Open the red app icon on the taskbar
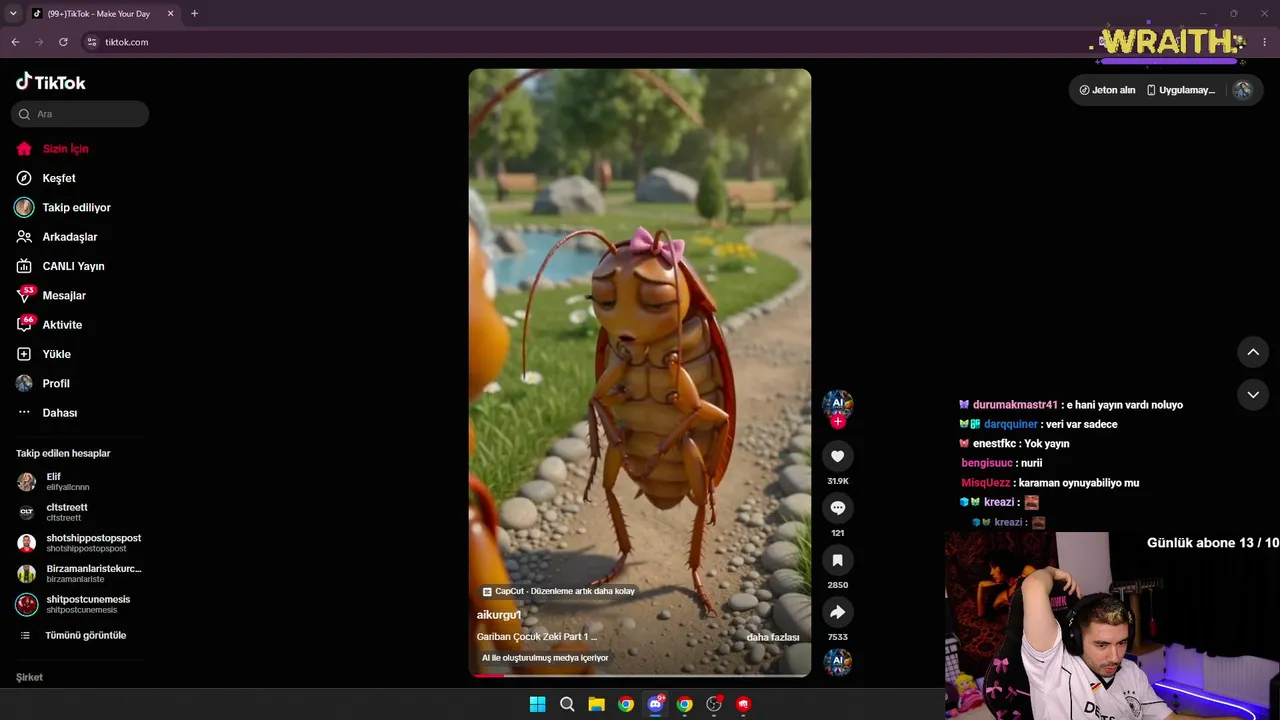The width and height of the screenshot is (1280, 720). 743,704
